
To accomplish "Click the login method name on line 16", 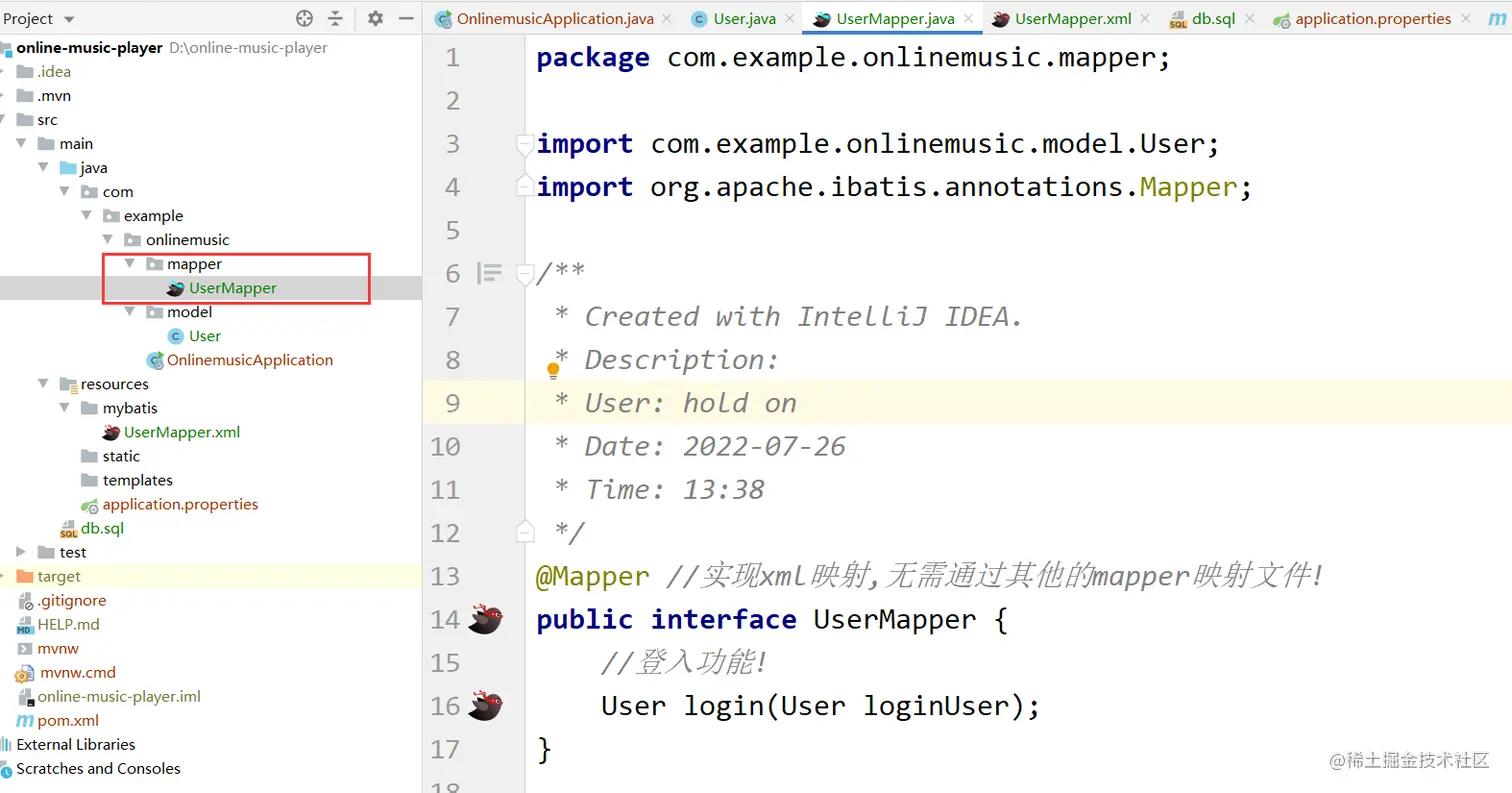I will (x=724, y=706).
